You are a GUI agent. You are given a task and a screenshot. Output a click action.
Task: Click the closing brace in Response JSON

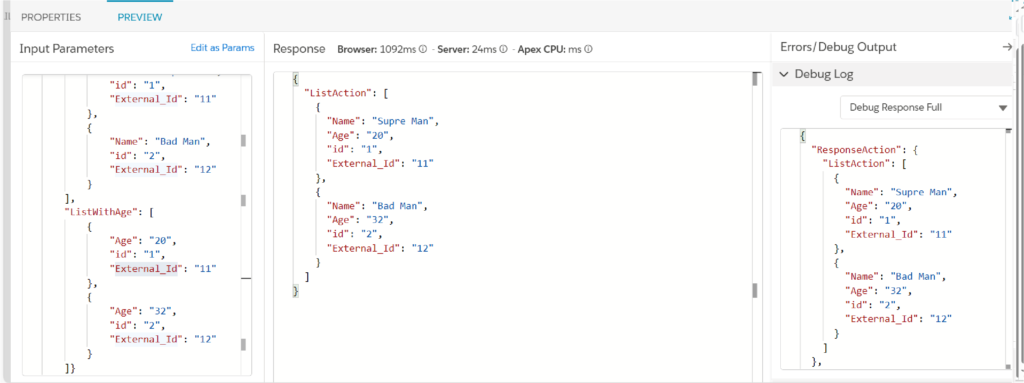[x=295, y=291]
